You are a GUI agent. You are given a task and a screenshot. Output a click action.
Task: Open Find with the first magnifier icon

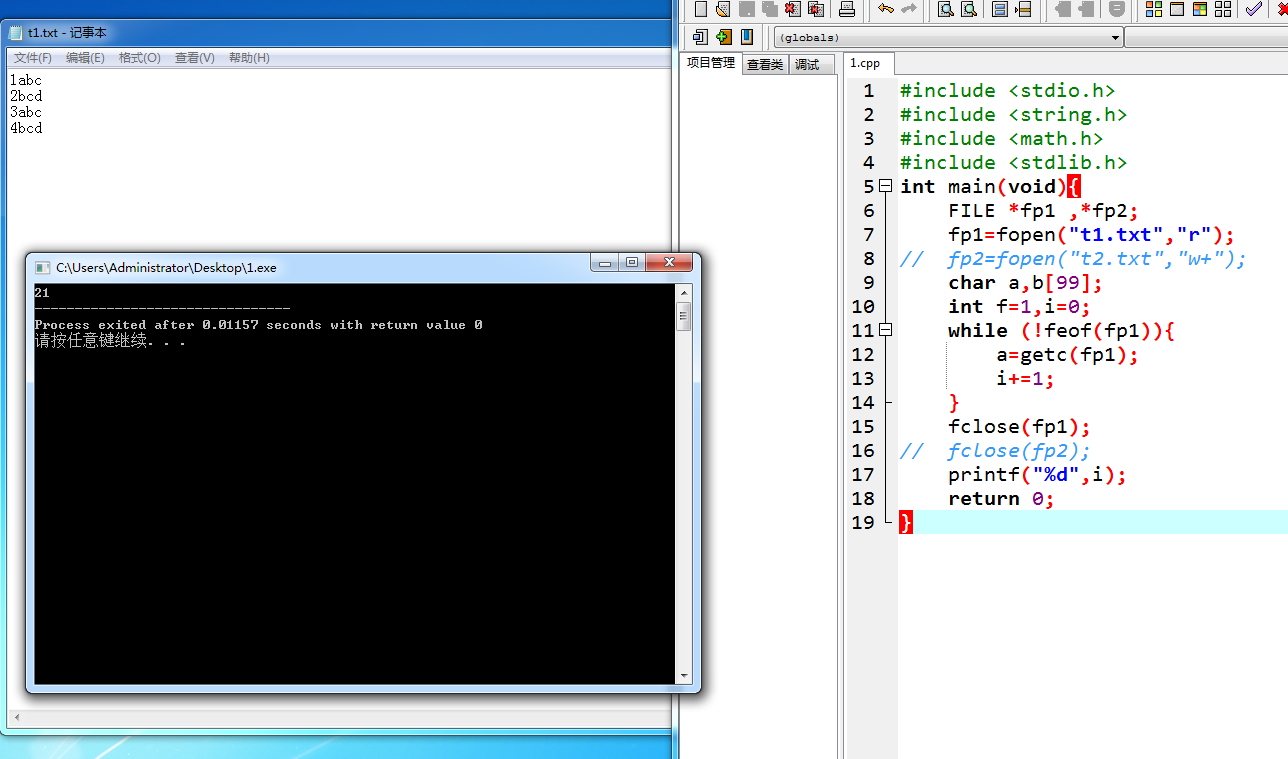coord(946,9)
